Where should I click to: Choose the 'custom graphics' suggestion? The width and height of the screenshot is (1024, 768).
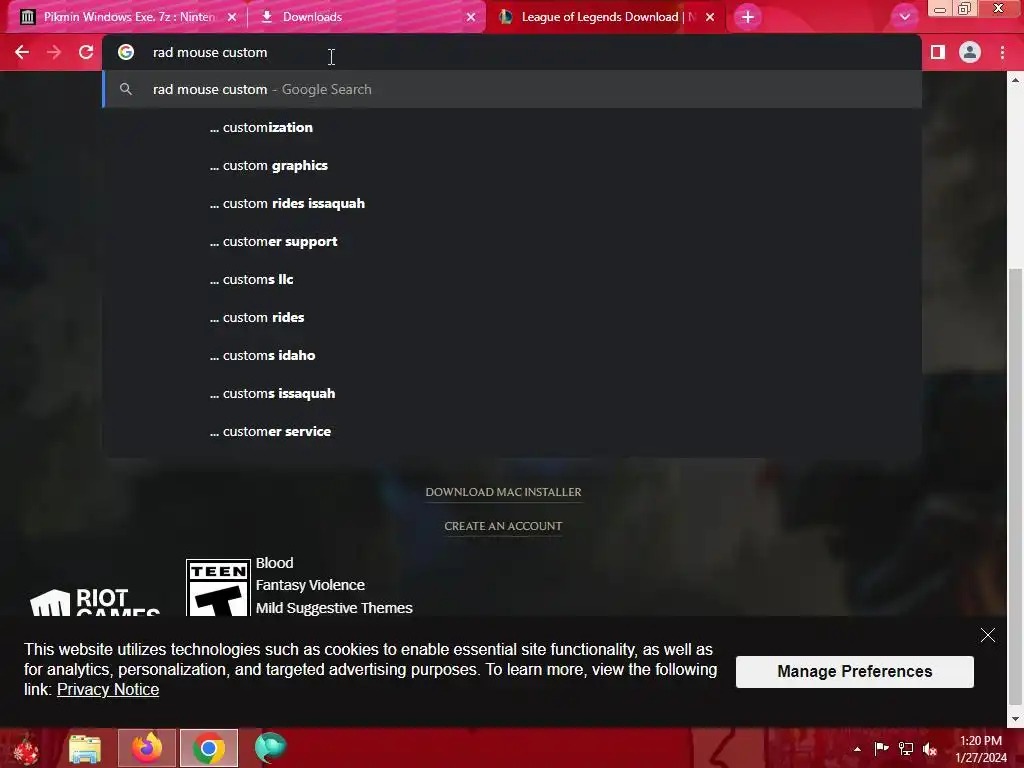(x=512, y=165)
